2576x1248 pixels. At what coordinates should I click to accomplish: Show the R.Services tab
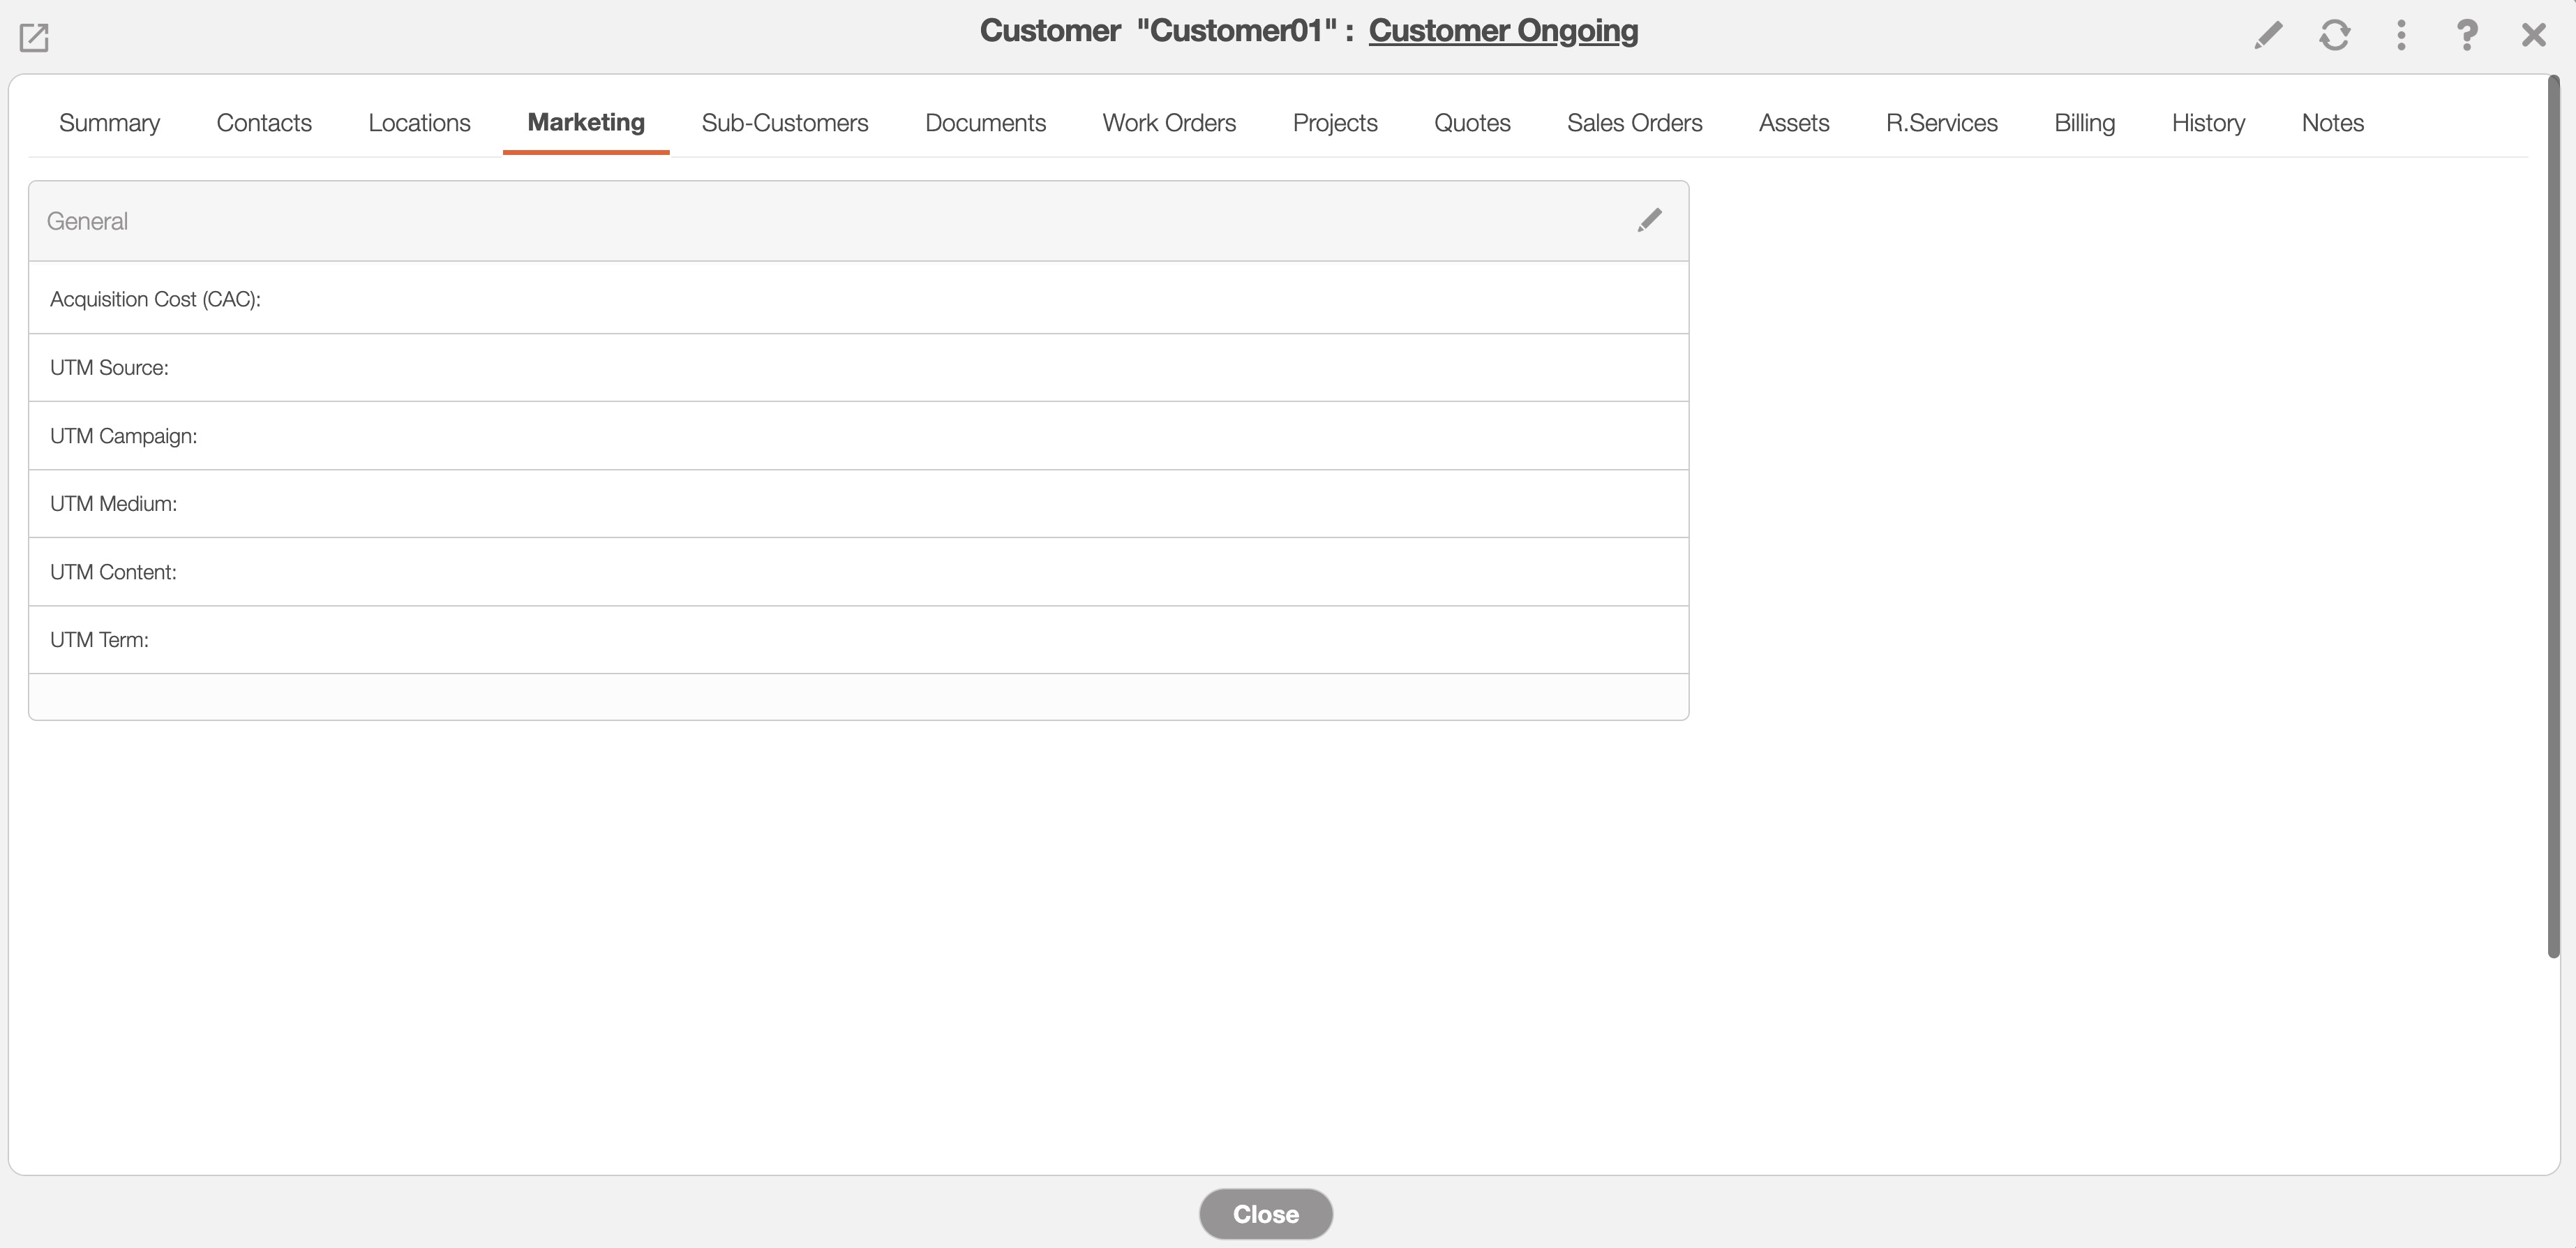[1941, 123]
